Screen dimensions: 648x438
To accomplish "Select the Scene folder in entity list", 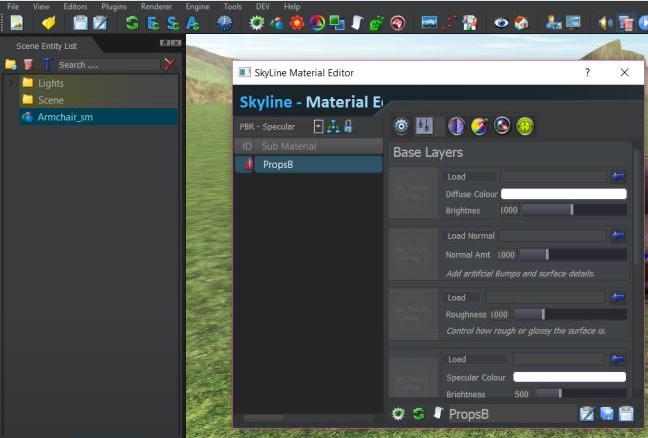I will coord(99,100).
